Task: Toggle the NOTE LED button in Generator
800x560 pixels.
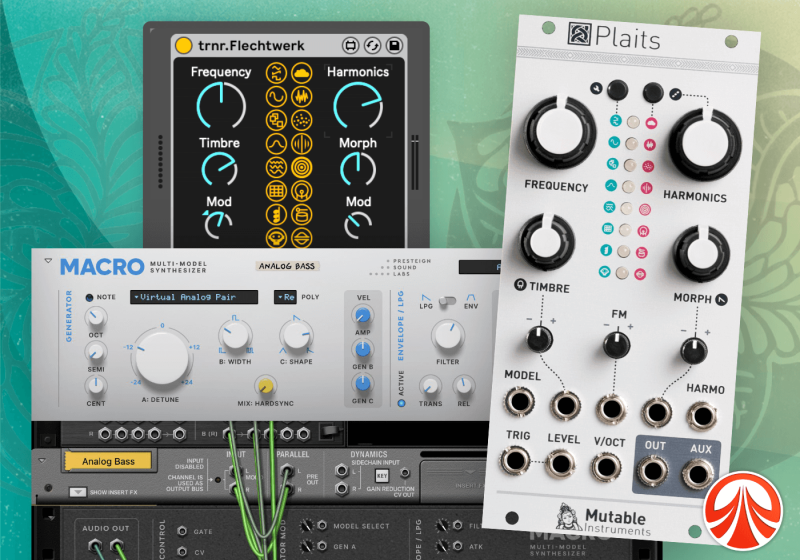Action: [88, 297]
